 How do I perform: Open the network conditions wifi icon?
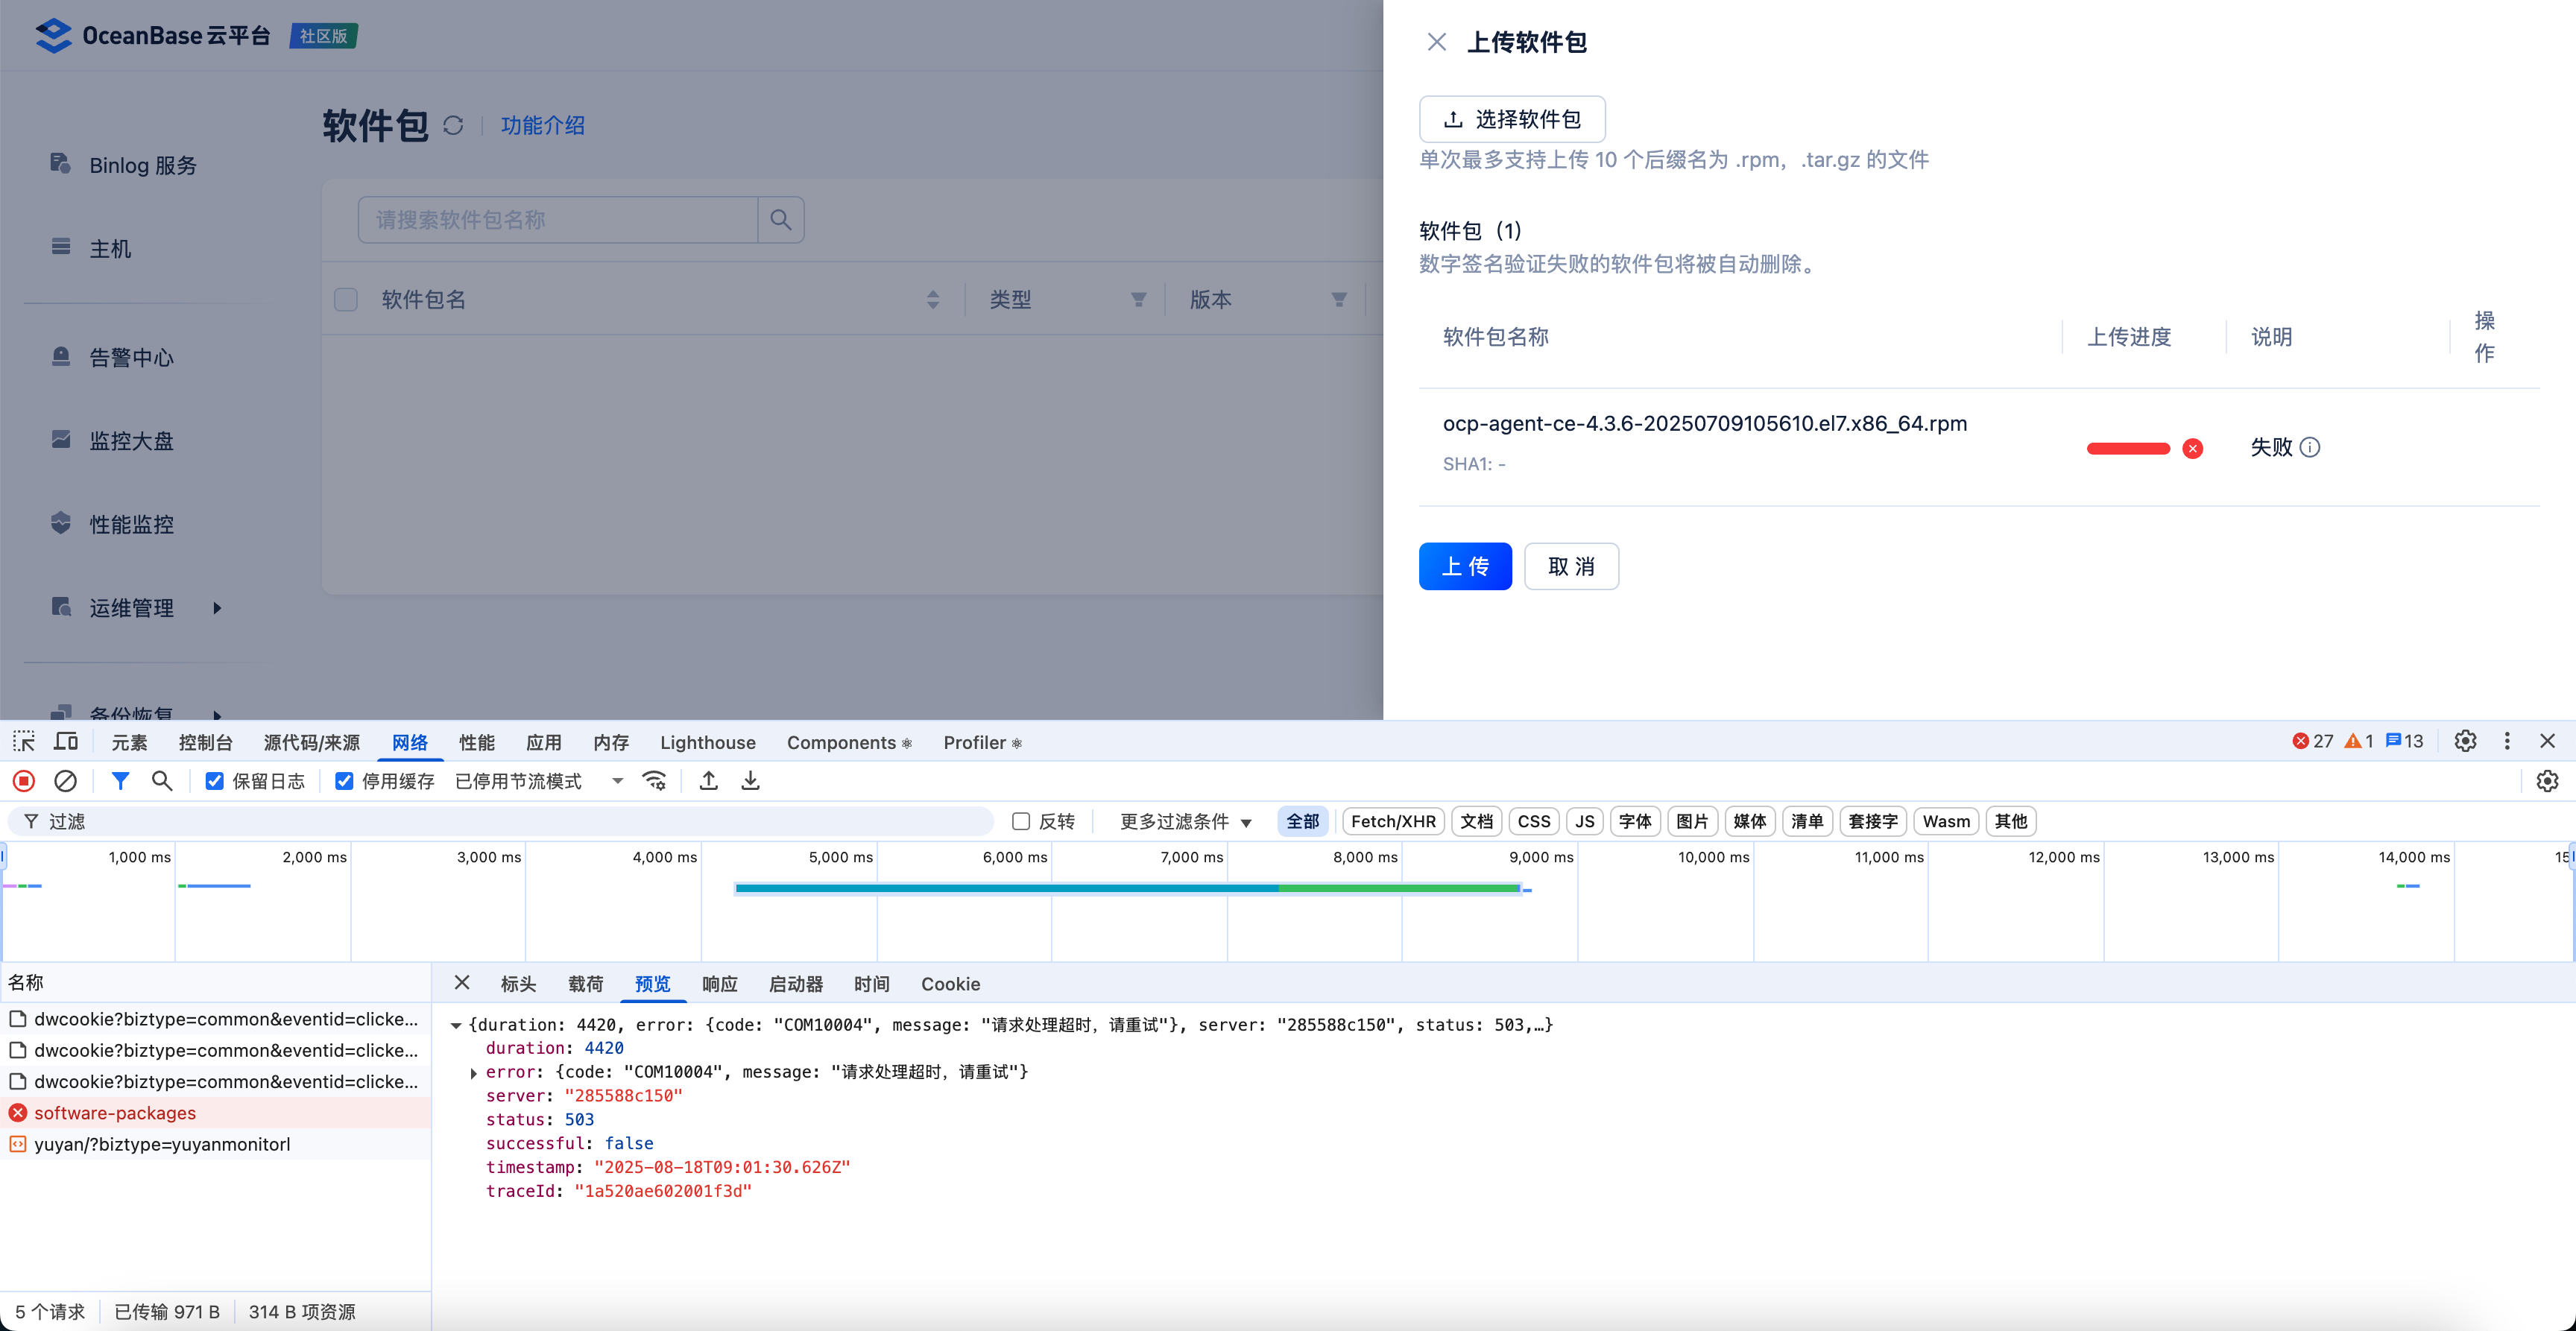point(655,781)
